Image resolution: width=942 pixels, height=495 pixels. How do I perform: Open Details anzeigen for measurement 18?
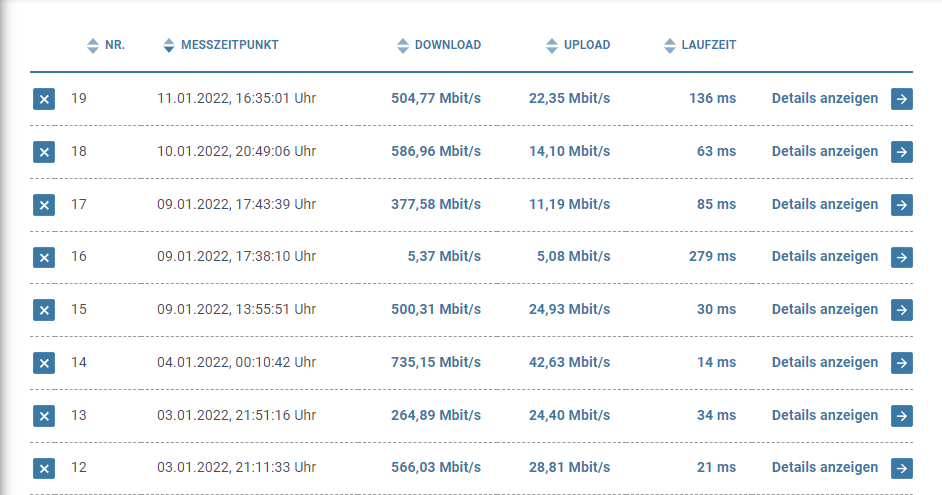coord(825,151)
